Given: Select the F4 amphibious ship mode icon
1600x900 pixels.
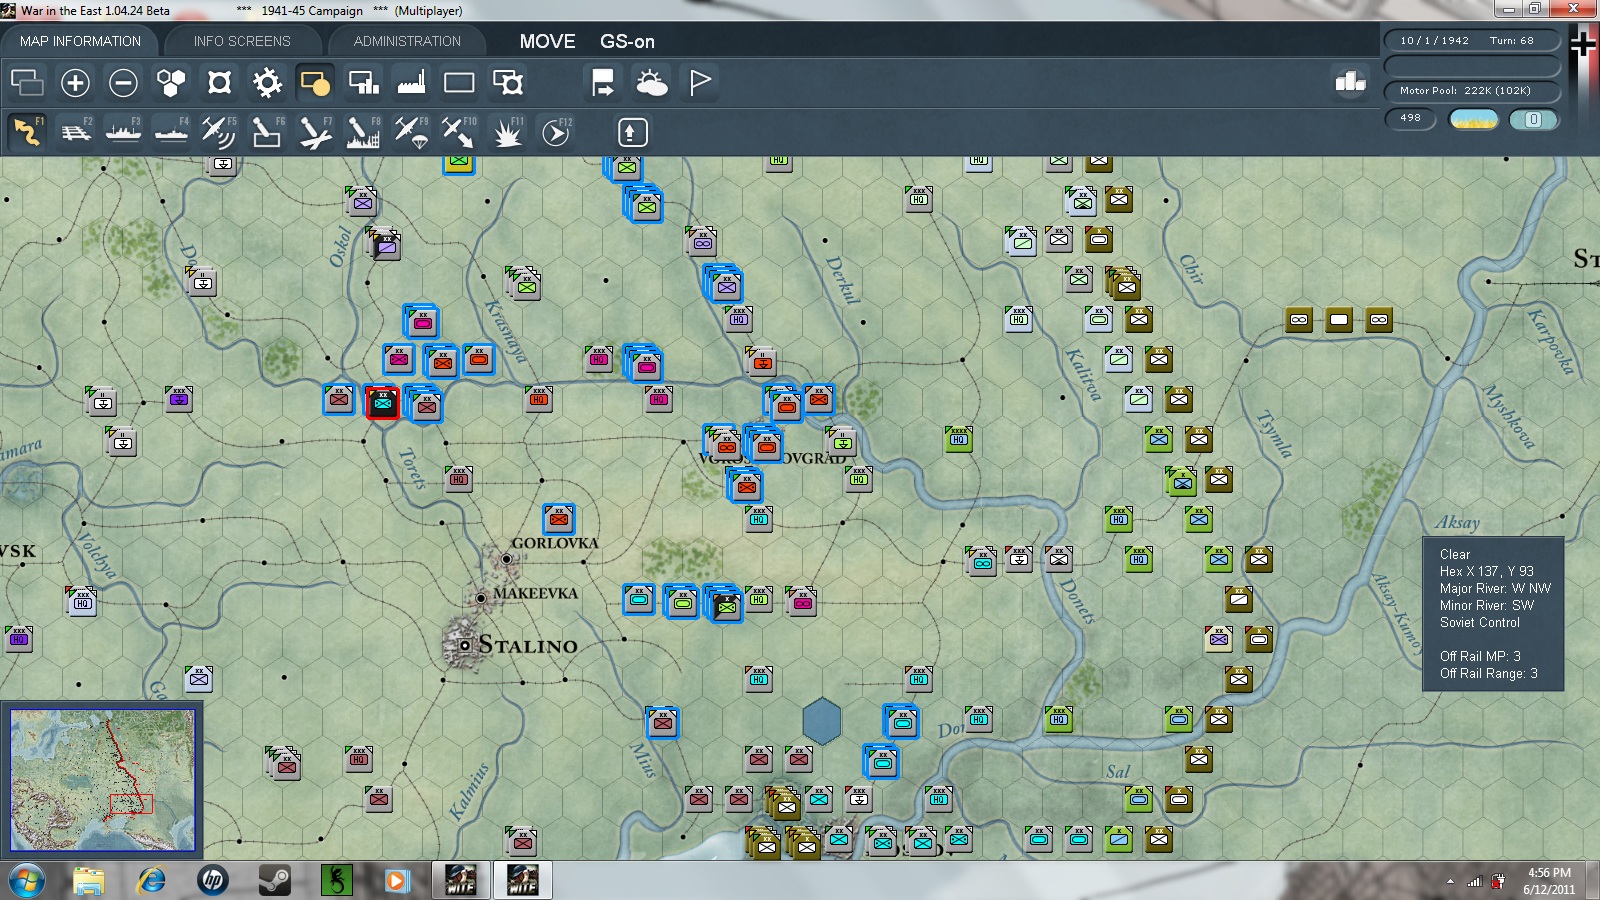Looking at the screenshot, I should coord(171,132).
